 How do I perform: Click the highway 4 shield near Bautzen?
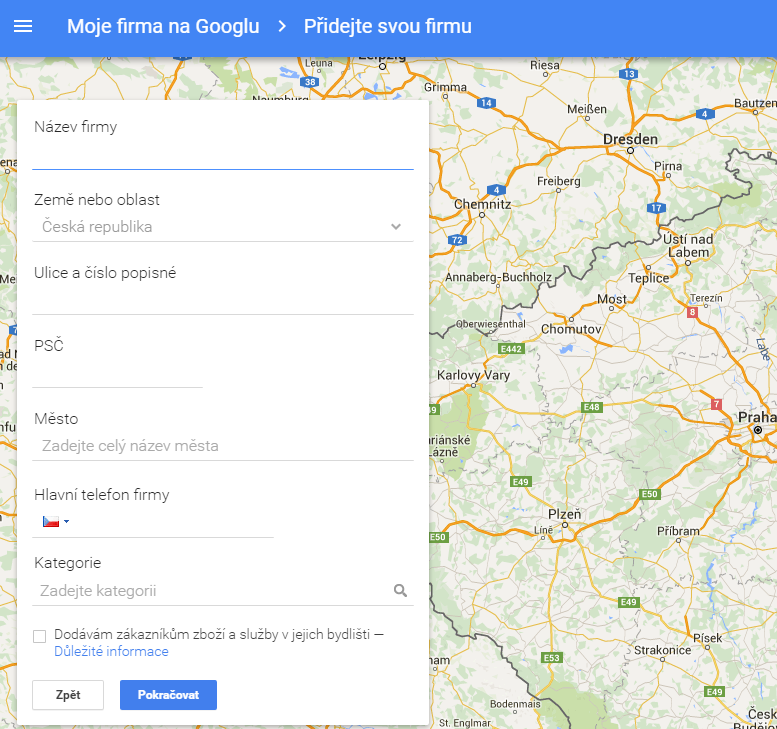(705, 114)
